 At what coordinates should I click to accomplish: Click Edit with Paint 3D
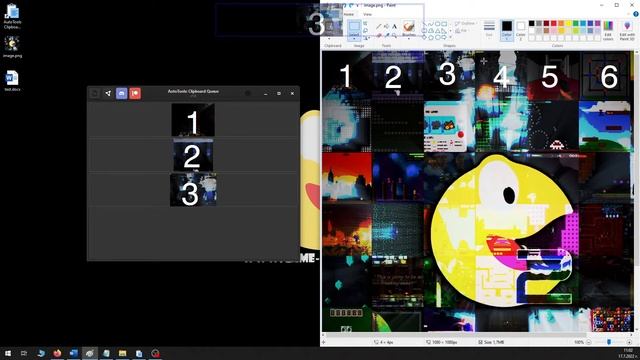point(627,30)
